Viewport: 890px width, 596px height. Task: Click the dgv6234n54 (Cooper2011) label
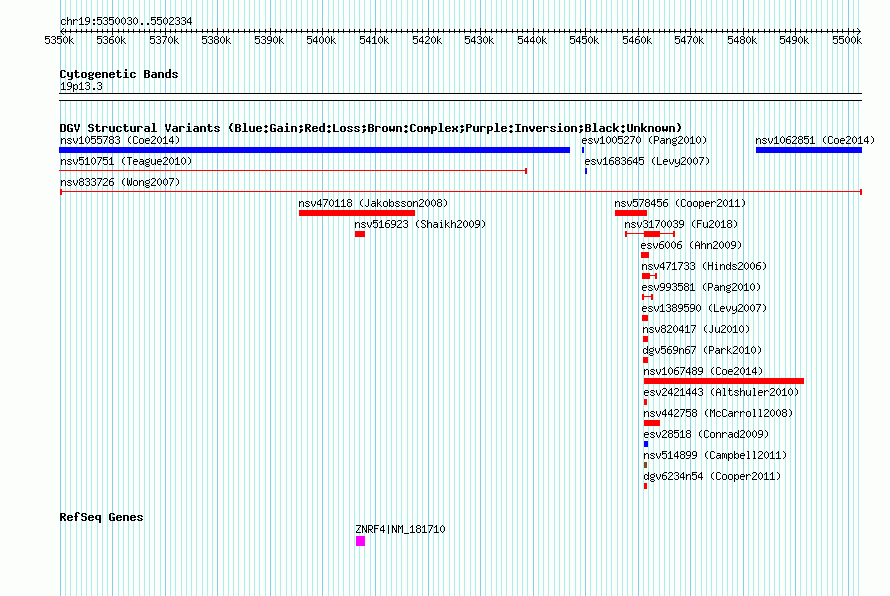tap(712, 476)
